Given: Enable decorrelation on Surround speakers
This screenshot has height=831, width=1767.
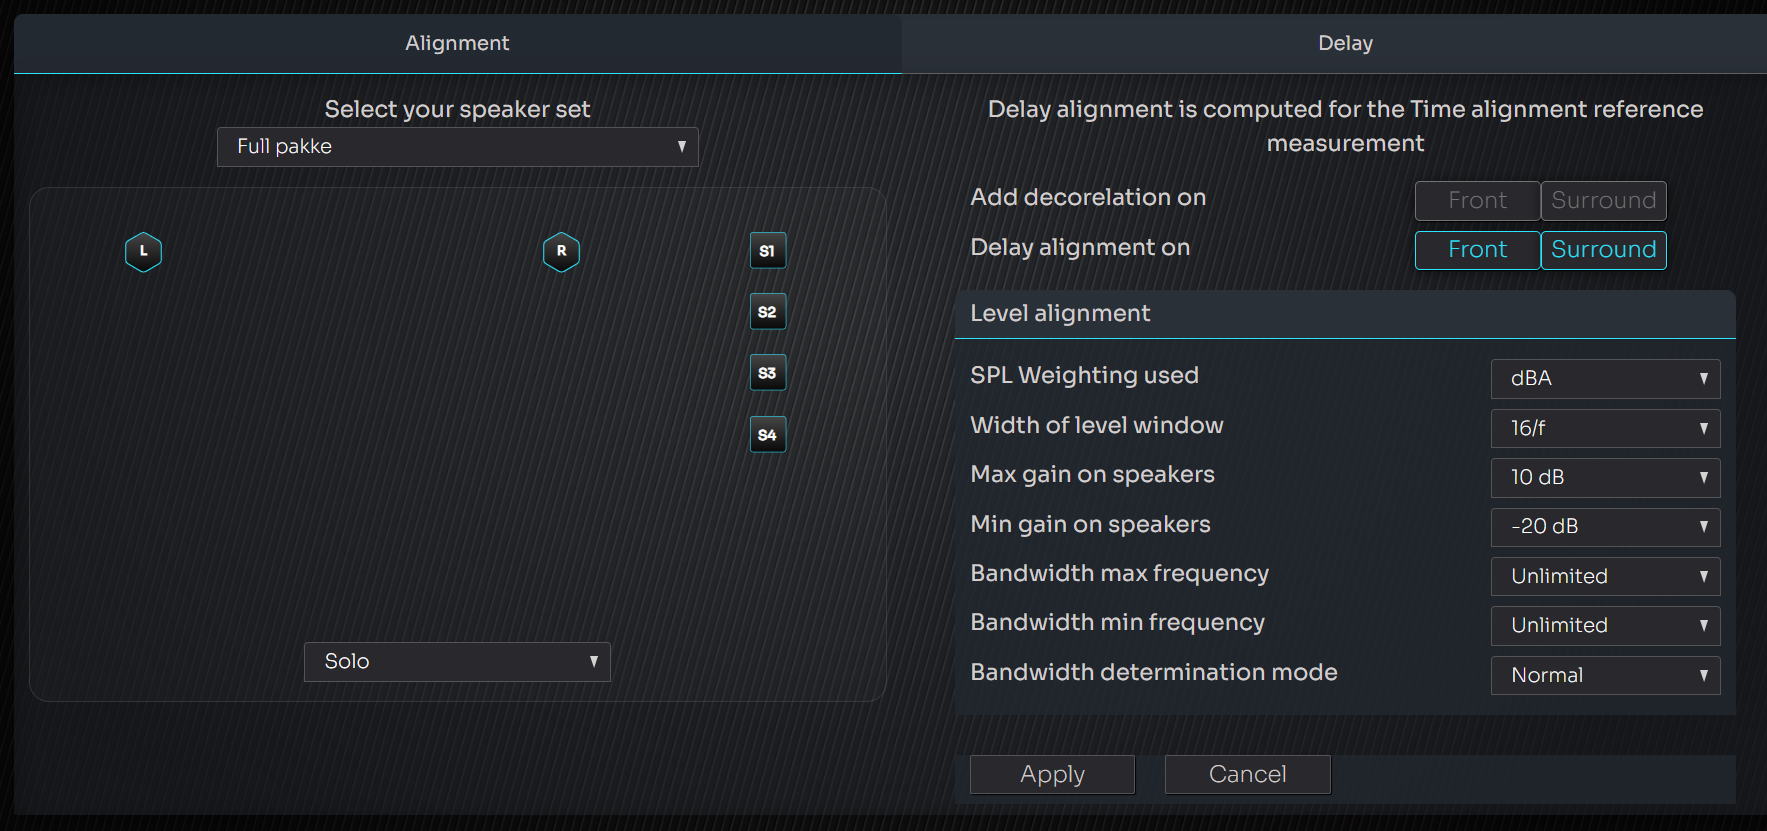Looking at the screenshot, I should (x=1603, y=201).
